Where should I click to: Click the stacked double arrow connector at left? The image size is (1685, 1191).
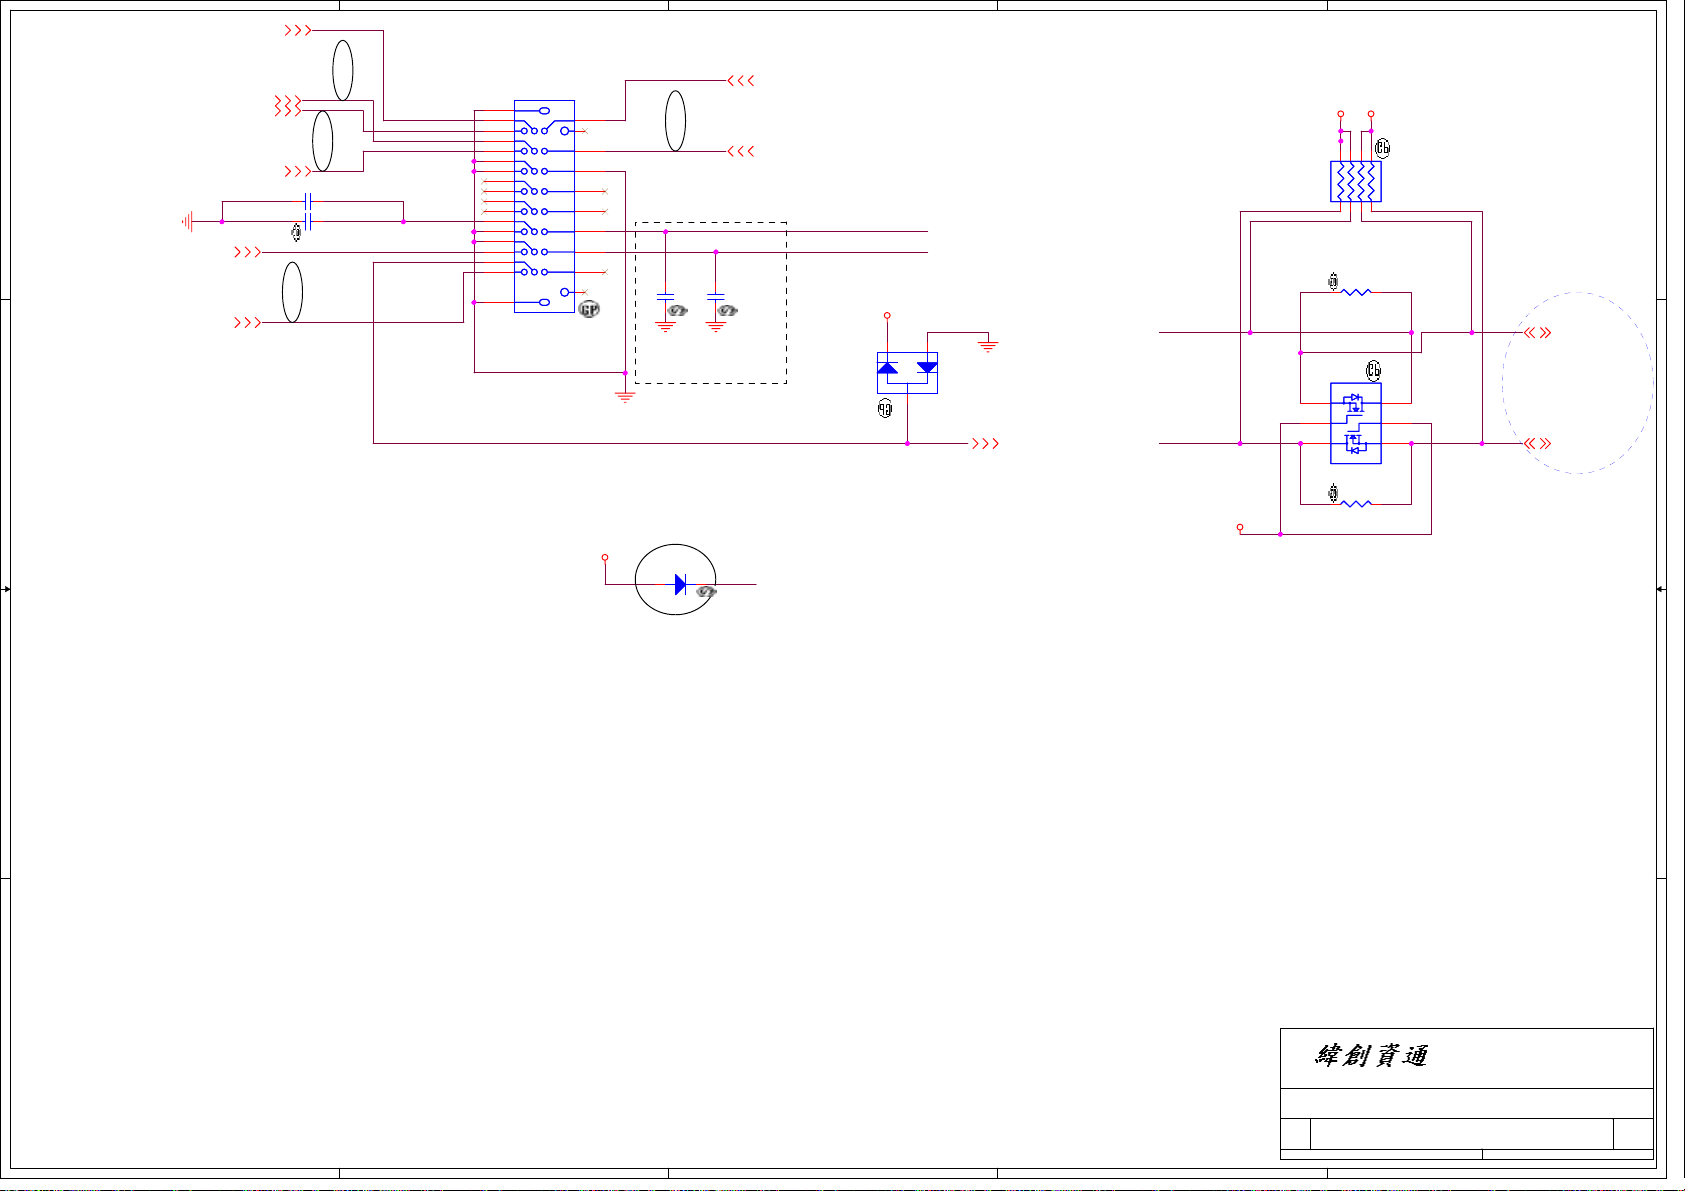pos(288,105)
